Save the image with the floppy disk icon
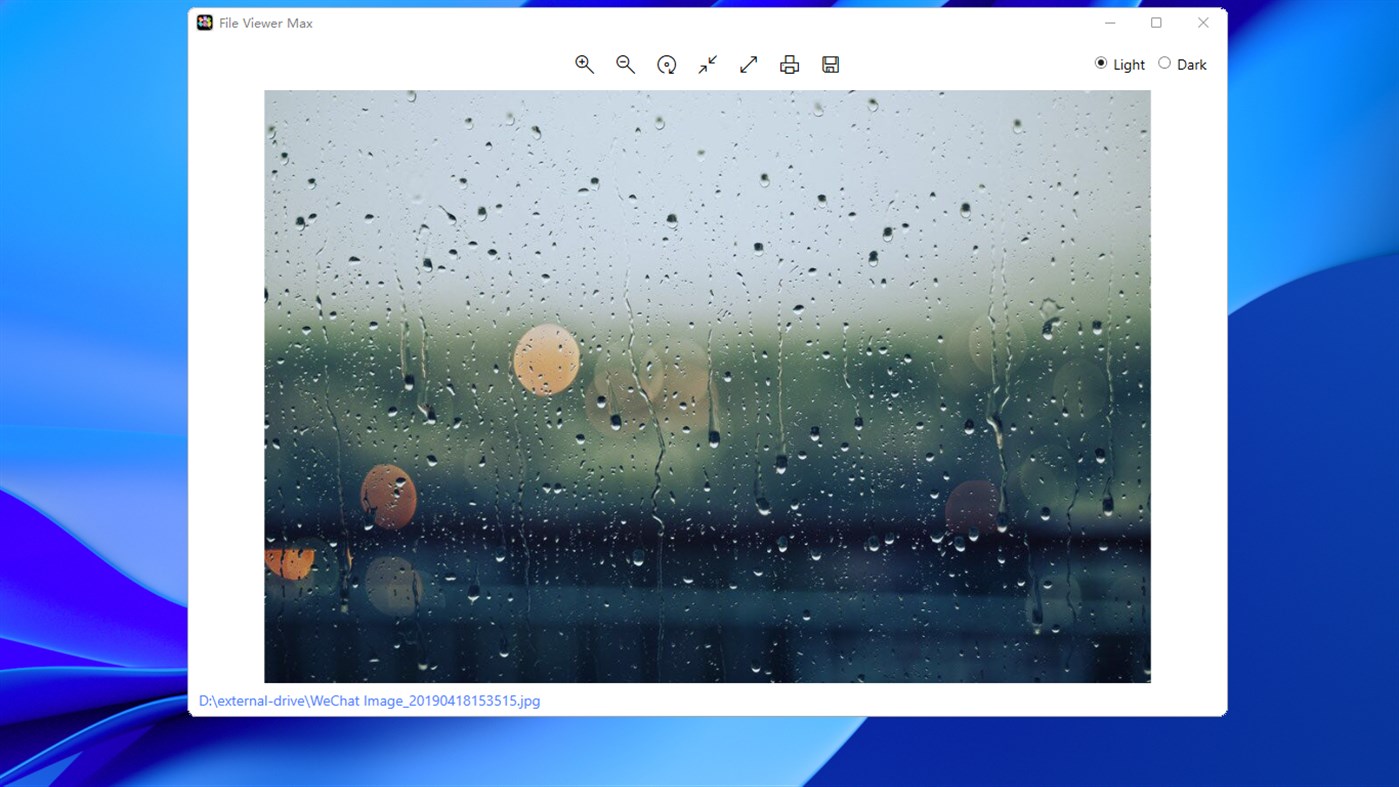1399x787 pixels. pos(830,64)
